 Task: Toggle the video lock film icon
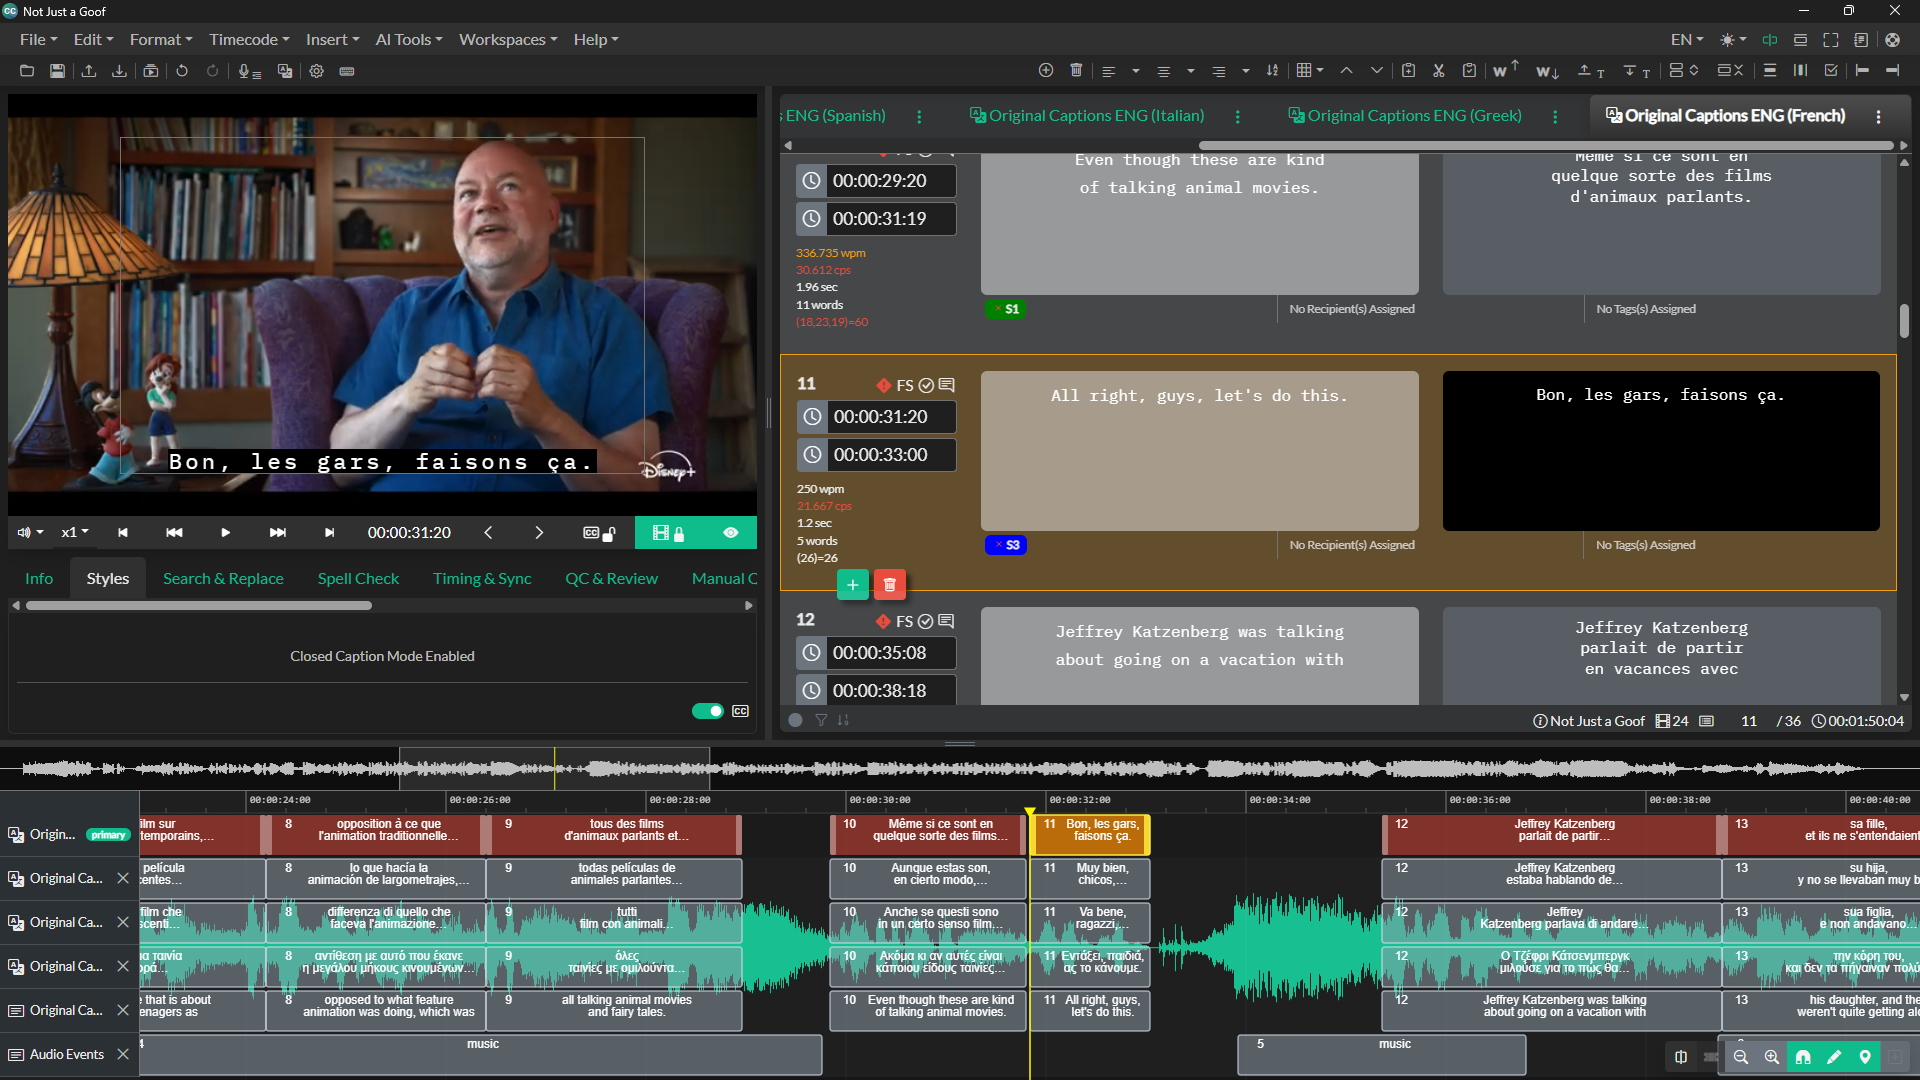click(x=668, y=533)
